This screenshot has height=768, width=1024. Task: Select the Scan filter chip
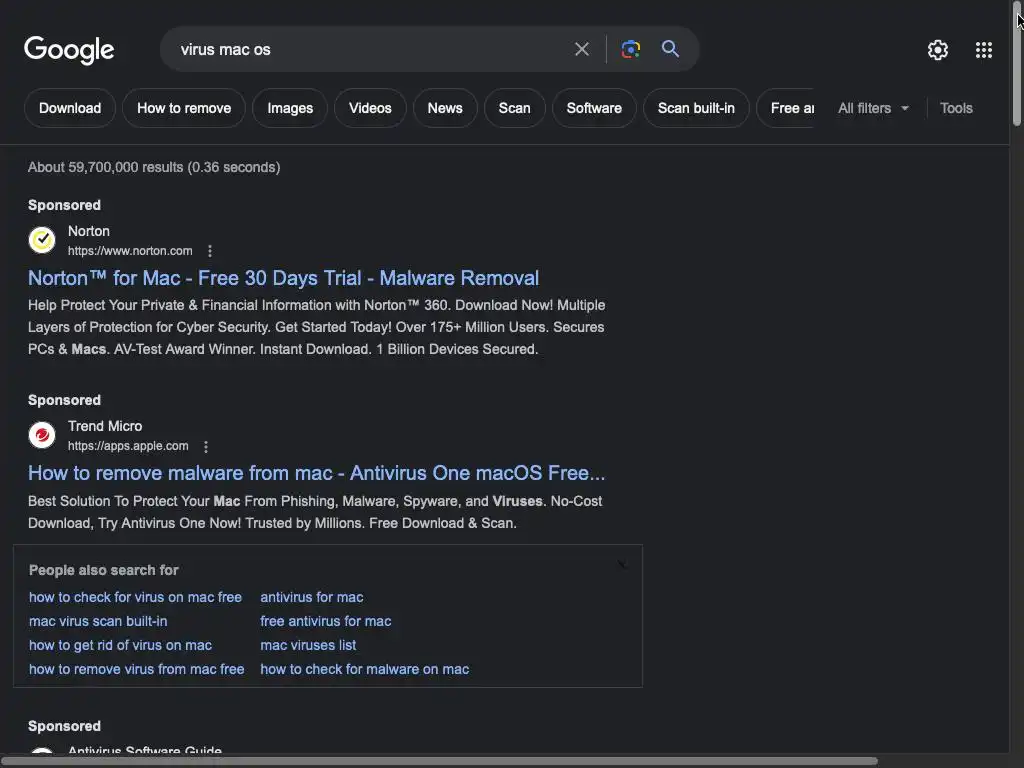(x=515, y=108)
